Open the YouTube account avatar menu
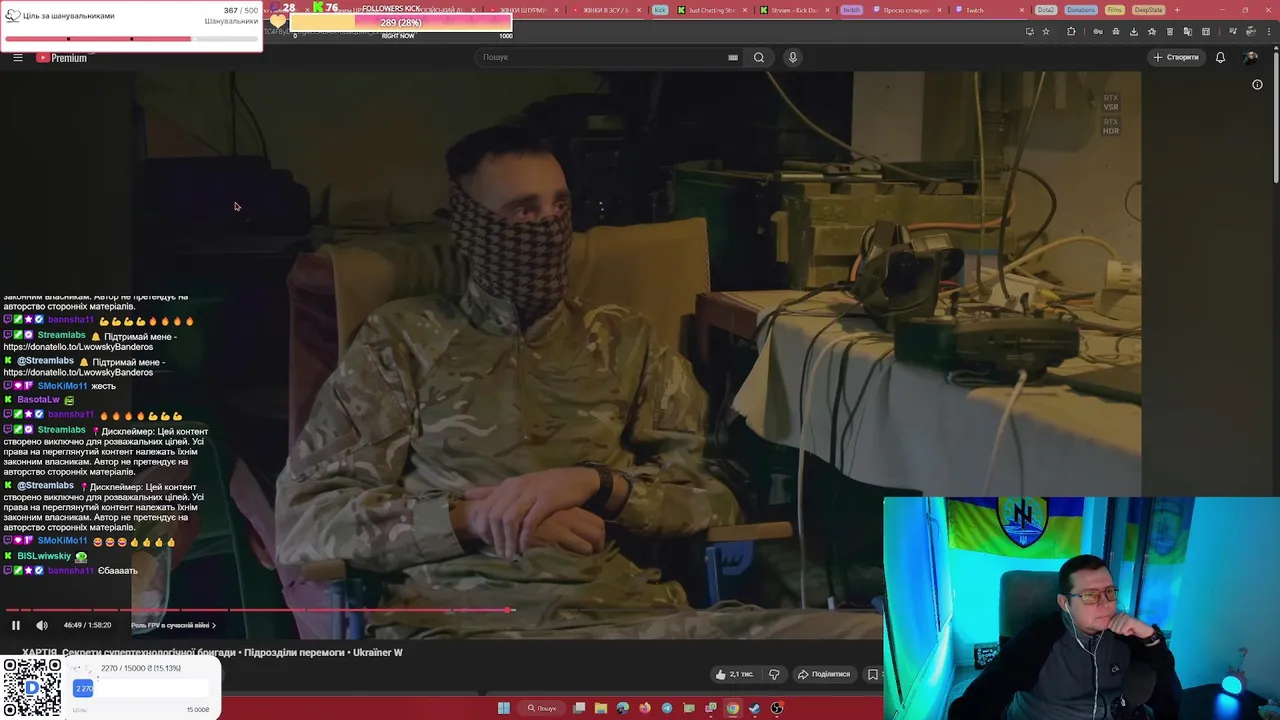 tap(1250, 57)
